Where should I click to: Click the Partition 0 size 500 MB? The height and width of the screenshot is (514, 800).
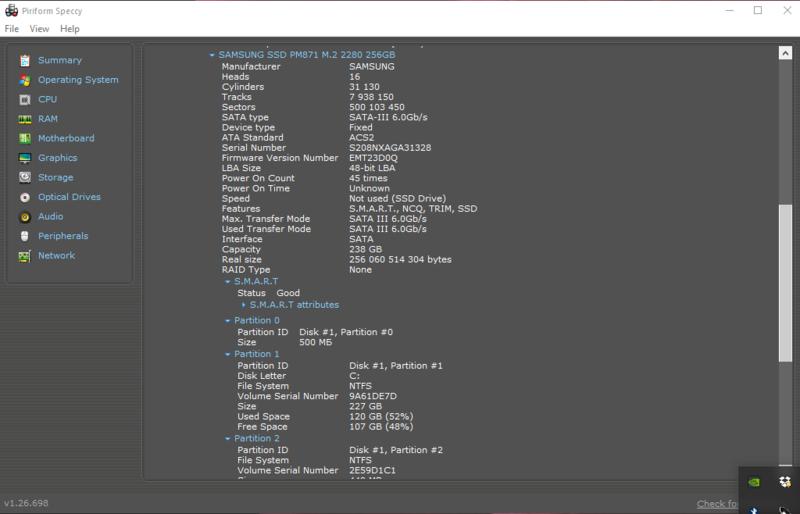(315, 342)
